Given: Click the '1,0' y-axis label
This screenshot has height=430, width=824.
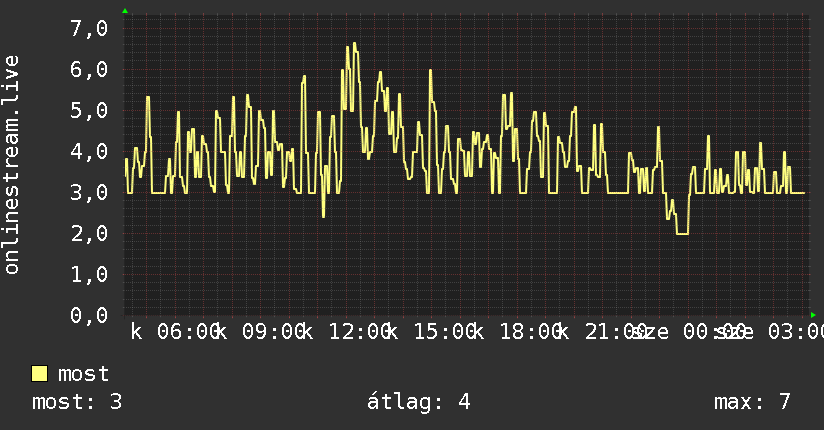Looking at the screenshot, I should click(89, 274).
